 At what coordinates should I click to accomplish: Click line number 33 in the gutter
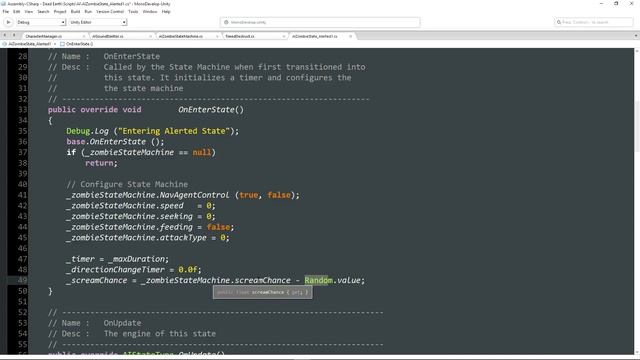click(x=22, y=109)
